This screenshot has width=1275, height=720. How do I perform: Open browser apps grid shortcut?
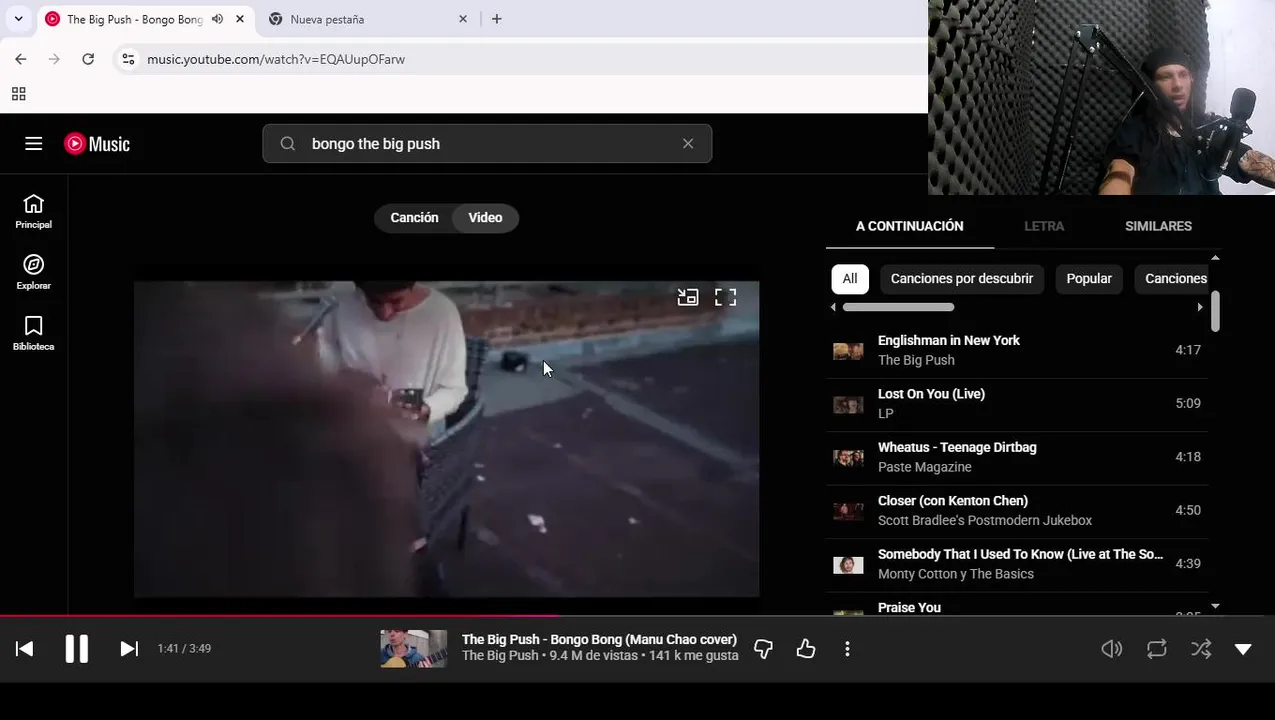tap(18, 94)
